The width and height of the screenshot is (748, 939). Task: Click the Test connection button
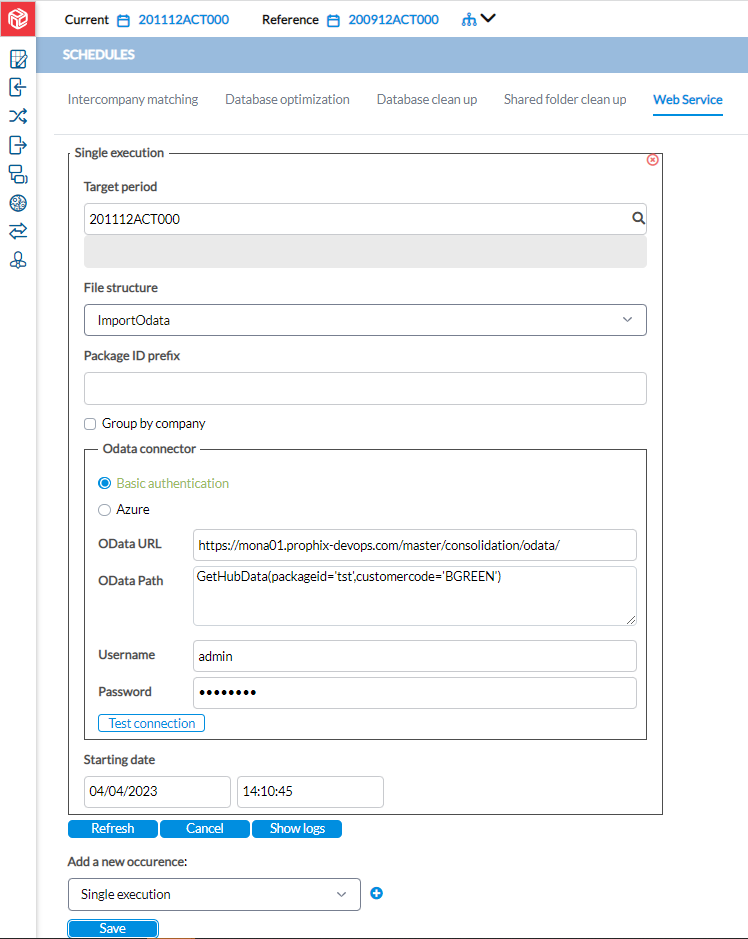click(152, 723)
